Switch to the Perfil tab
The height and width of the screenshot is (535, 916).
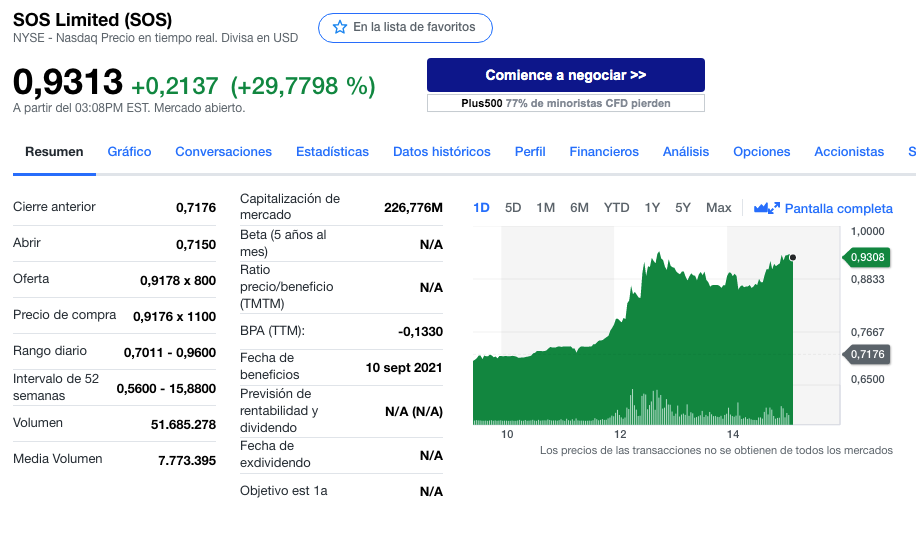[x=530, y=152]
